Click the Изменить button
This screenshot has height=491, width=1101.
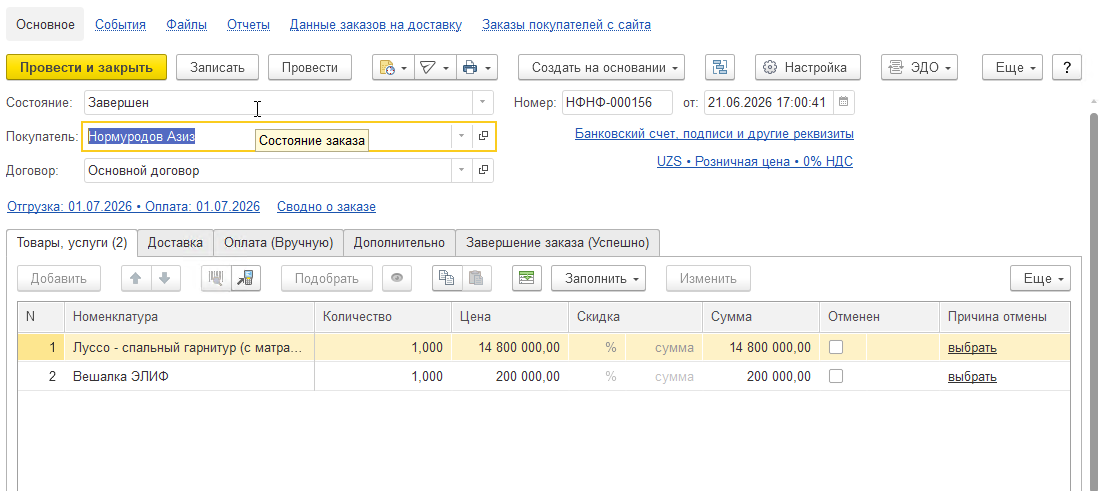[x=708, y=278]
